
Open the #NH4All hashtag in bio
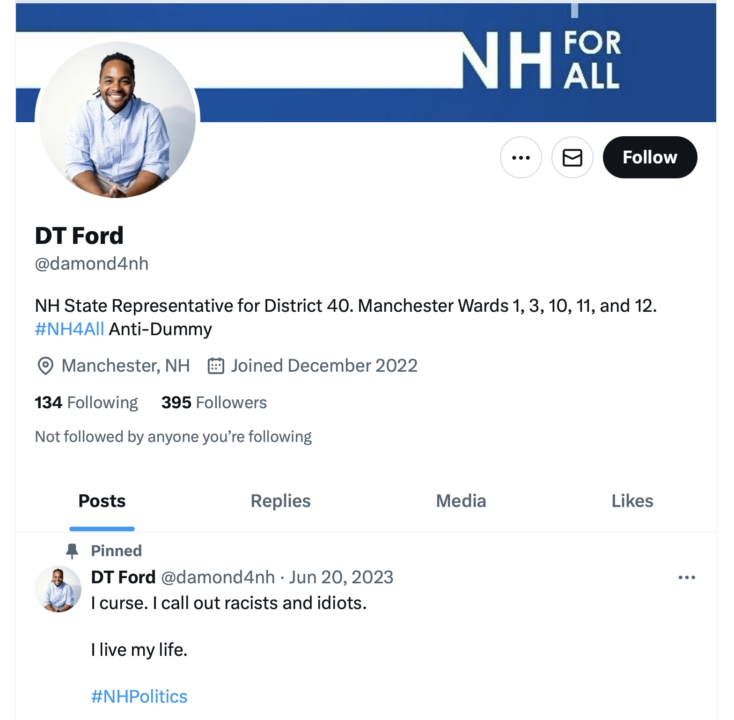pos(70,329)
